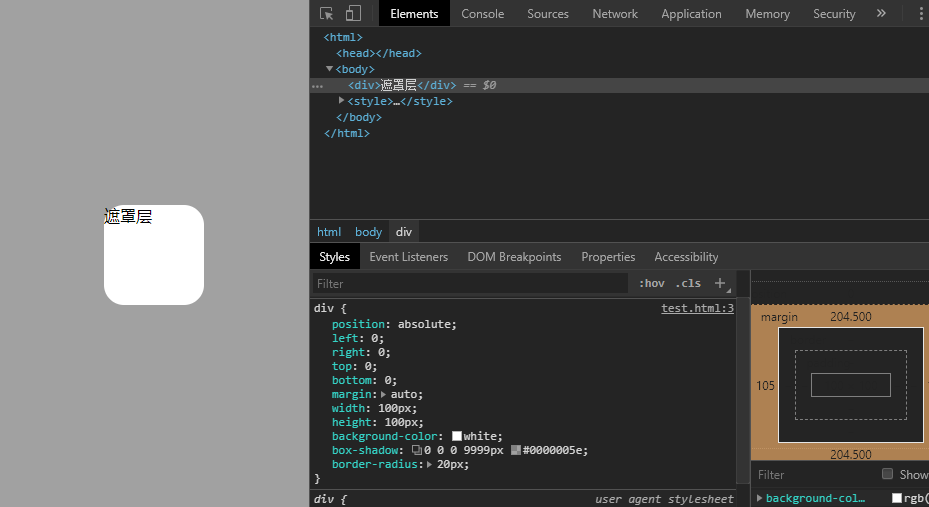The image size is (929, 507).
Task: Expand the margin shorthand property
Action: pos(383,394)
